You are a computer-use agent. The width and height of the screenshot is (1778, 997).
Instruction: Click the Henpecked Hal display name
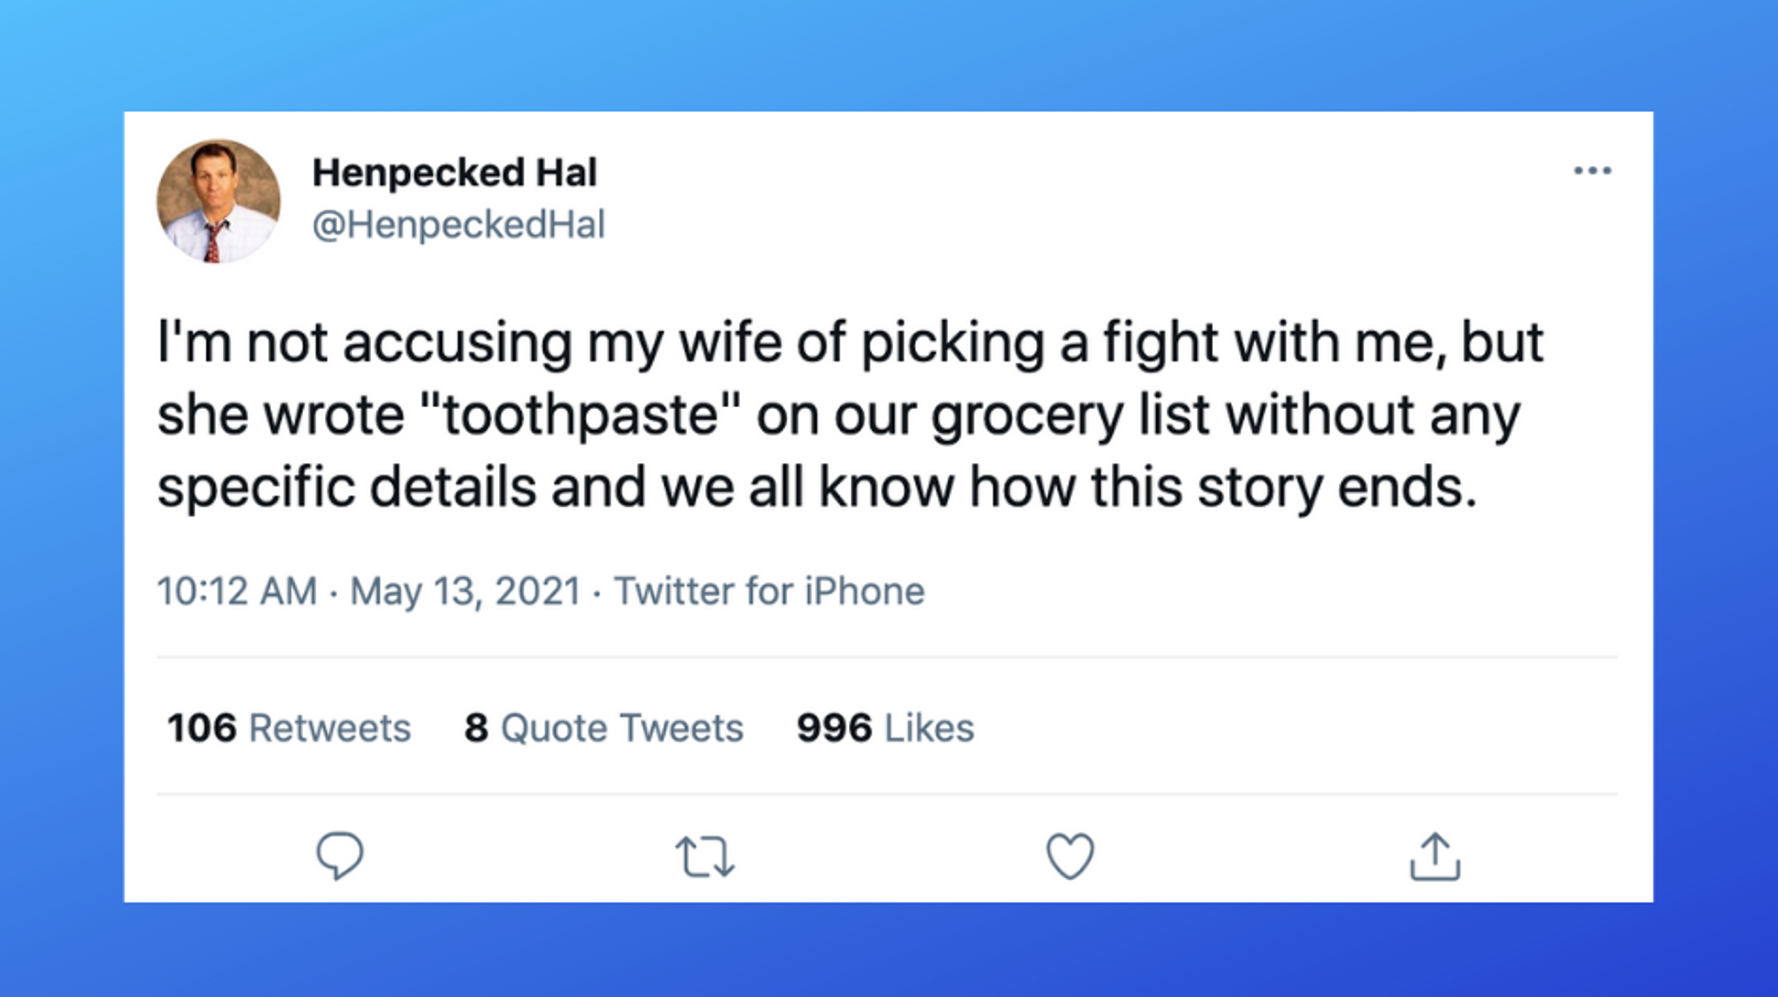point(454,171)
